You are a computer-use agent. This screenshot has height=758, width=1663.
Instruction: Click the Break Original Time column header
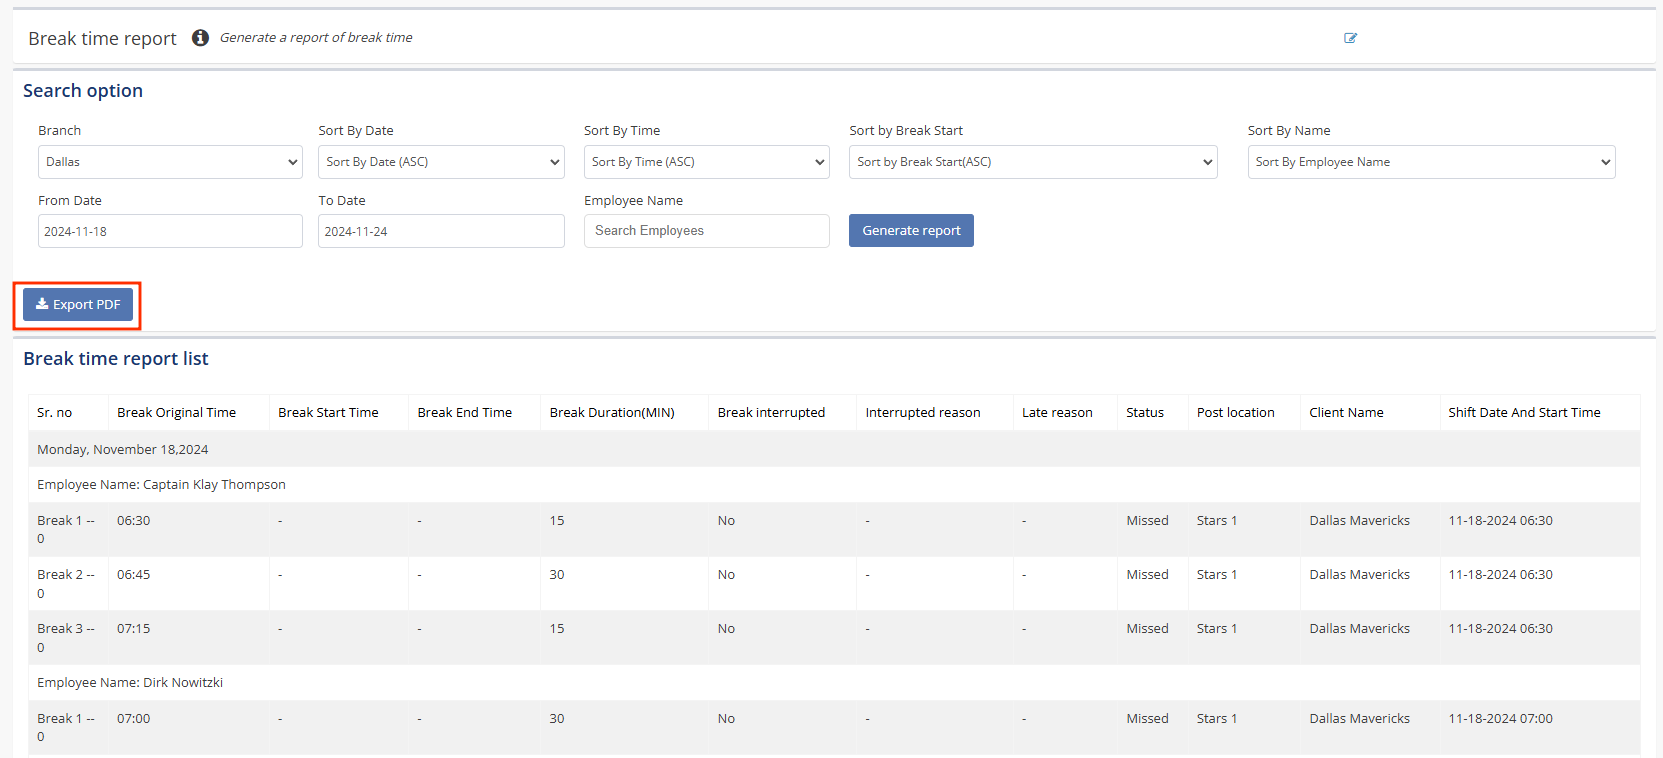176,413
